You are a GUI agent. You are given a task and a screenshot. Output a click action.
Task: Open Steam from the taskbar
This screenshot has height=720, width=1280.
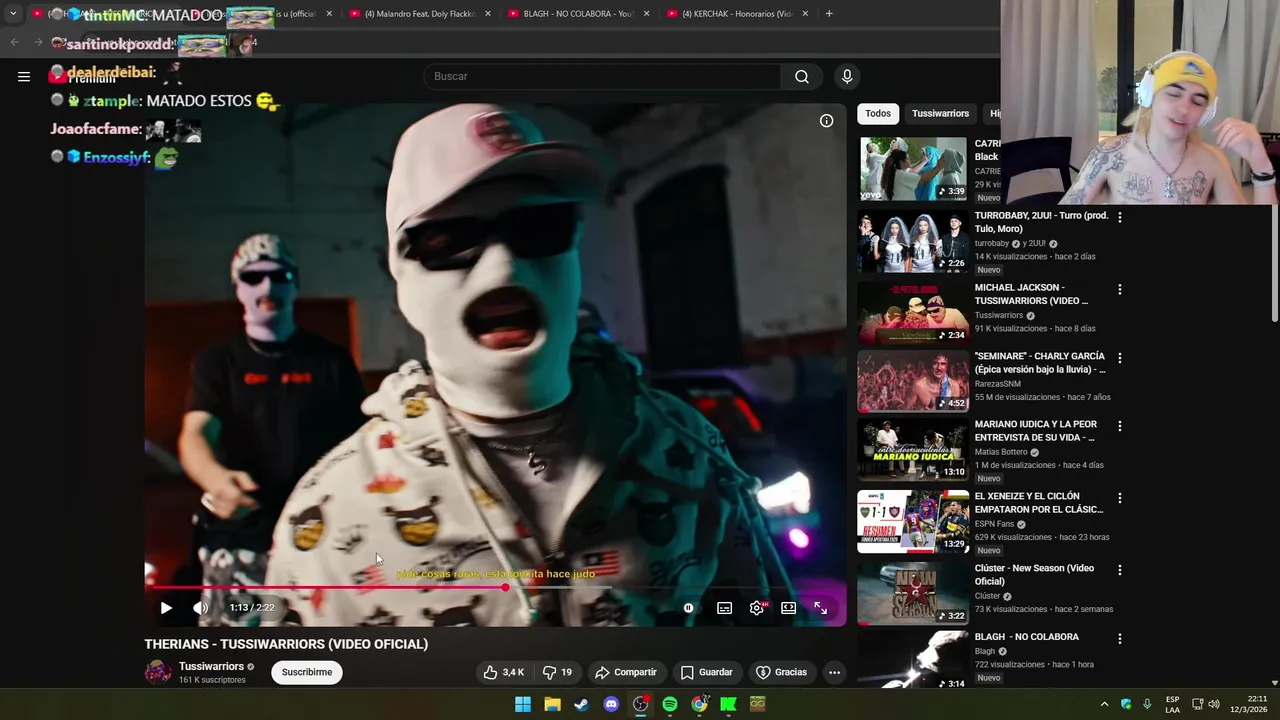tap(581, 704)
